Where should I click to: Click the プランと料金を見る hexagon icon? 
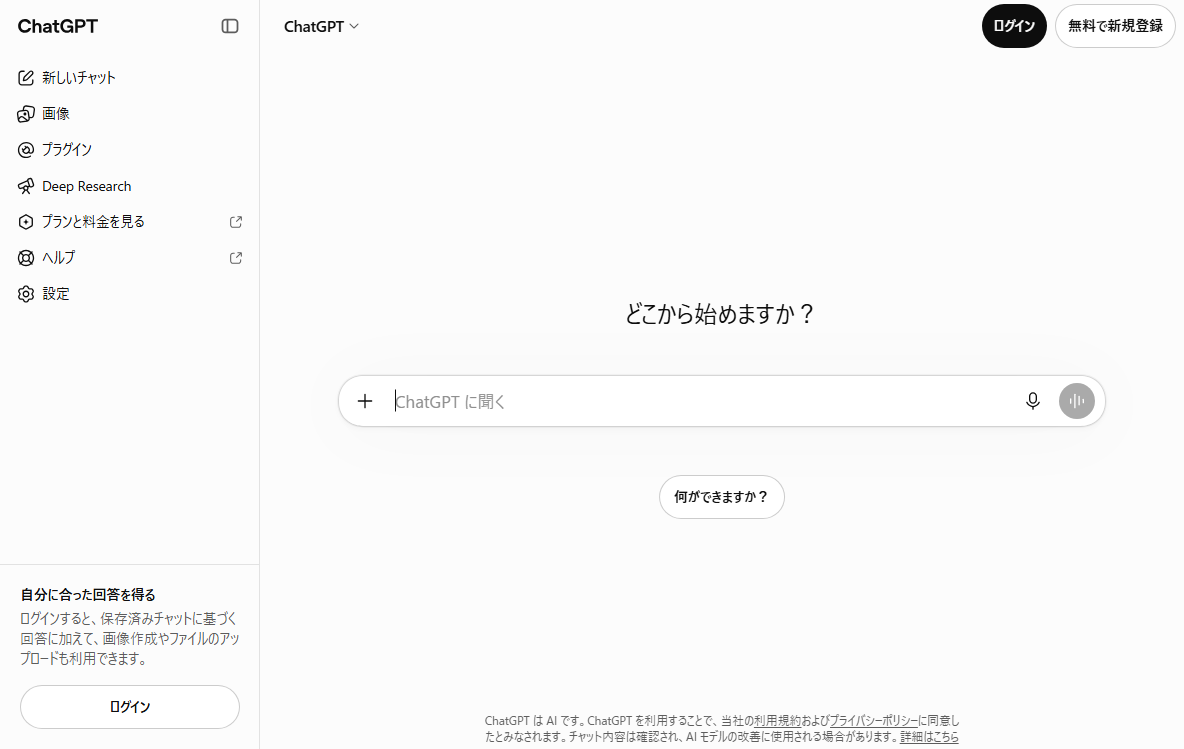(26, 222)
